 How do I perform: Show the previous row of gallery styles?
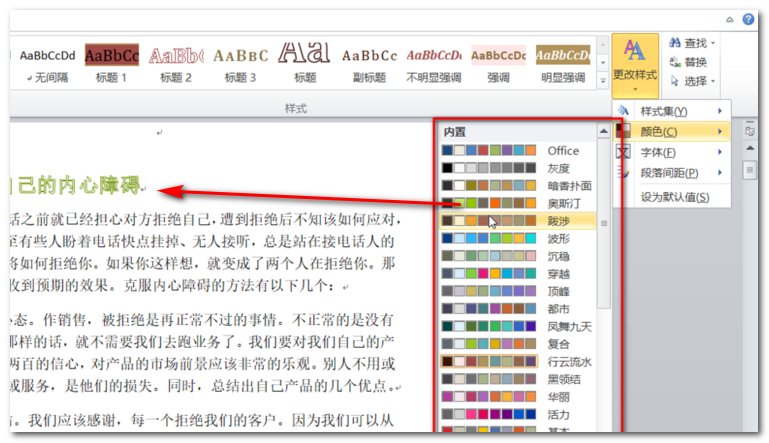pos(603,45)
